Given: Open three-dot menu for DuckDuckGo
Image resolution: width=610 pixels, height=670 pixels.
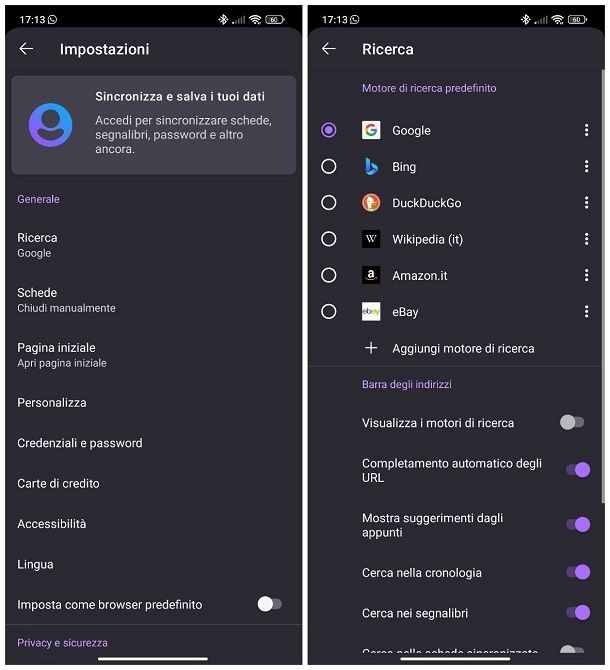Looking at the screenshot, I should click(x=586, y=203).
